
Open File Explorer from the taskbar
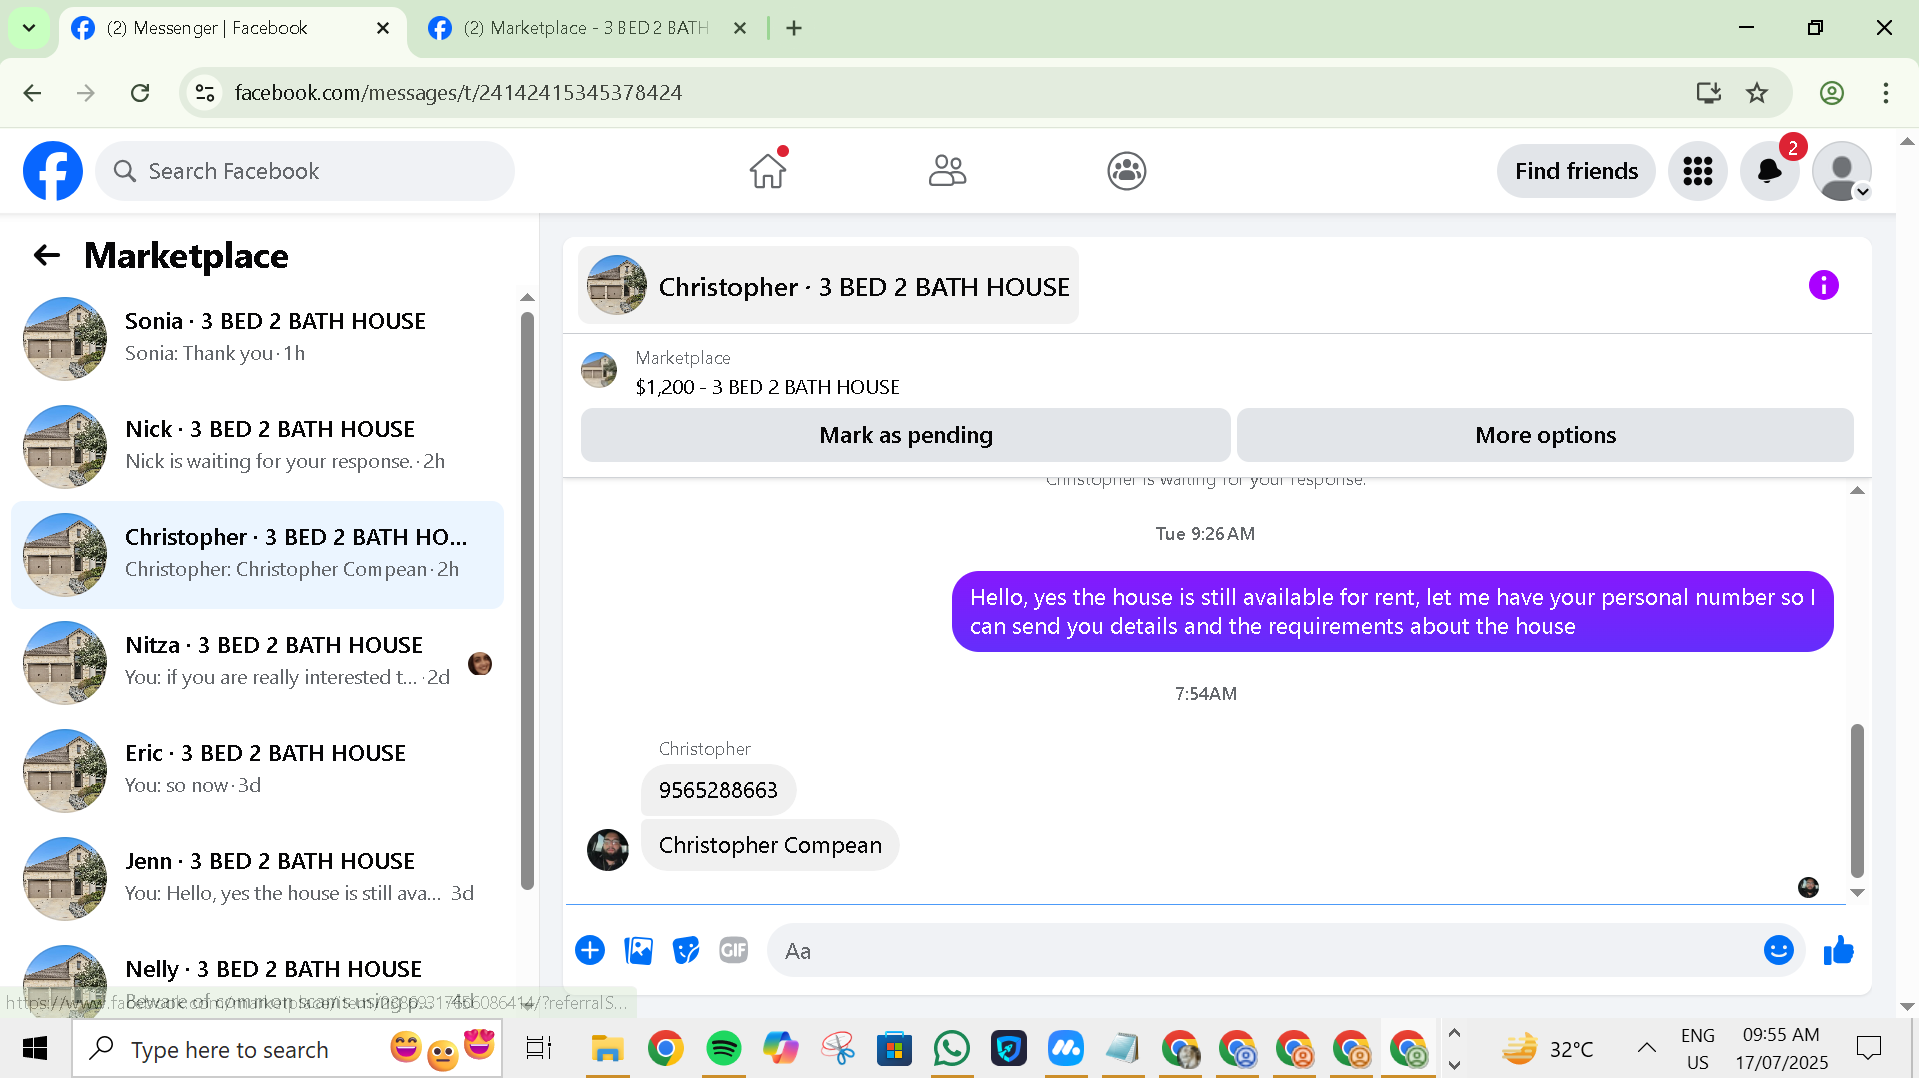click(x=607, y=1048)
